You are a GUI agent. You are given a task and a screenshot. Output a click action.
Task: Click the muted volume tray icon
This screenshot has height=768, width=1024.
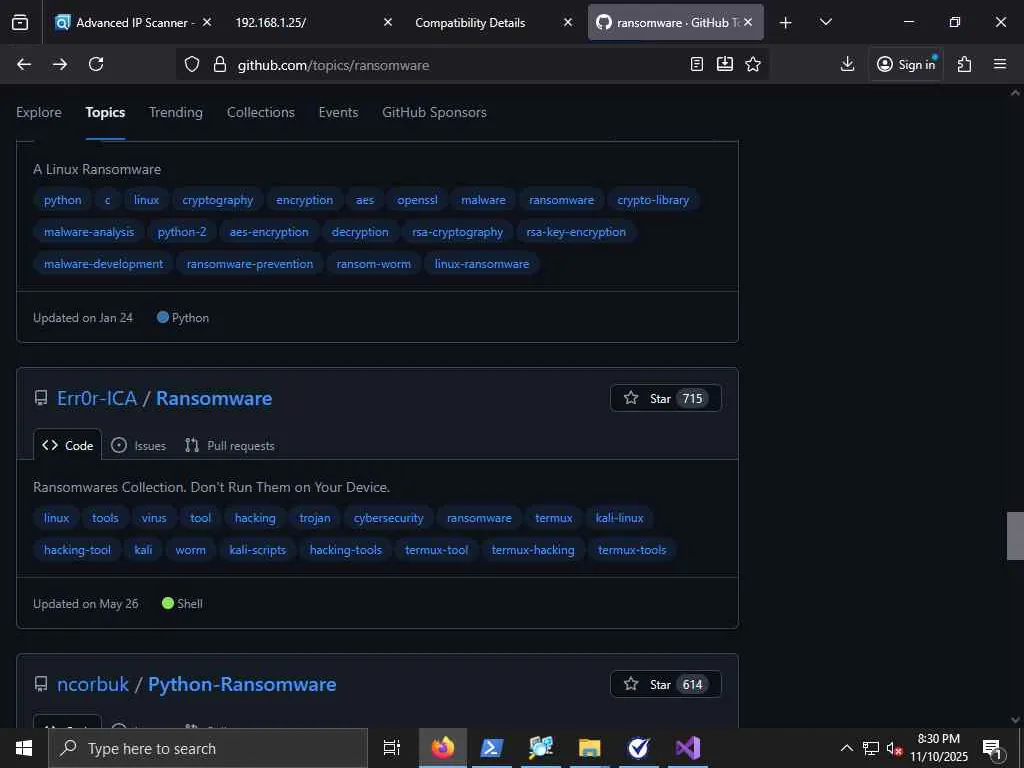coord(895,748)
